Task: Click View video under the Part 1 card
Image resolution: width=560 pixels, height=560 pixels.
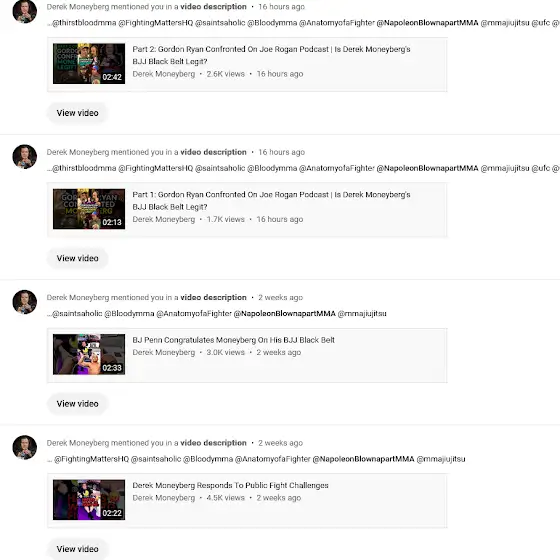Action: point(78,258)
